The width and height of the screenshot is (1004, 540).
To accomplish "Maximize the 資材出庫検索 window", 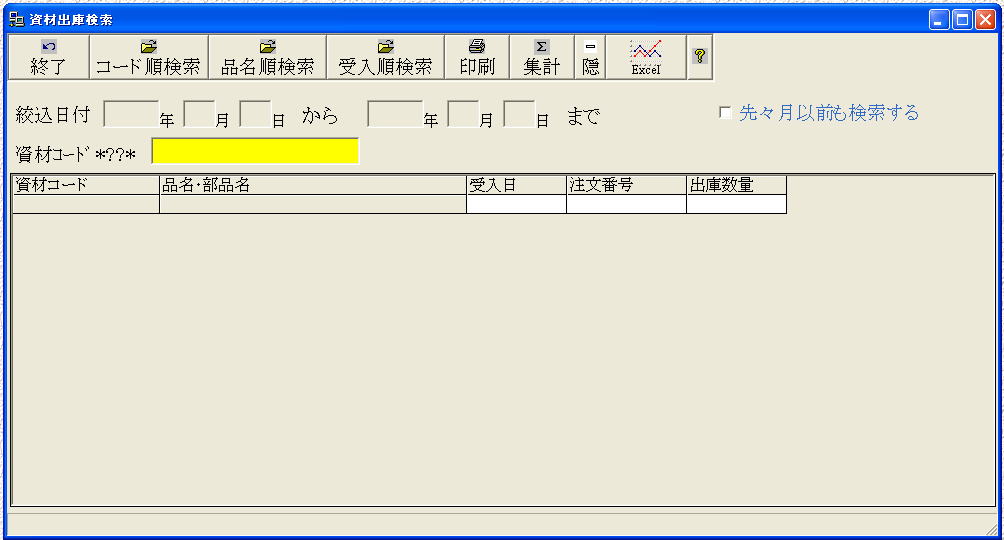I will coord(962,20).
